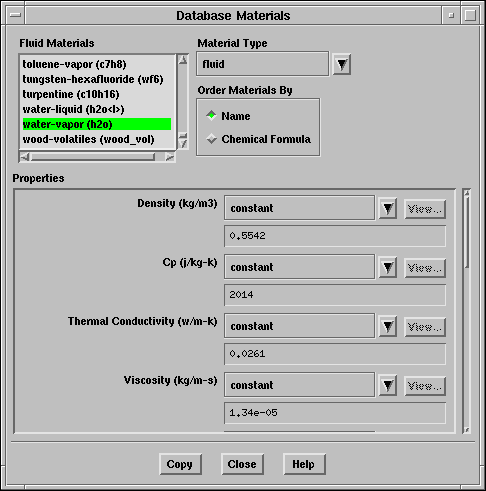The width and height of the screenshot is (486, 491).
Task: Open the Material Type dropdown arrow
Action: pyautogui.click(x=342, y=64)
